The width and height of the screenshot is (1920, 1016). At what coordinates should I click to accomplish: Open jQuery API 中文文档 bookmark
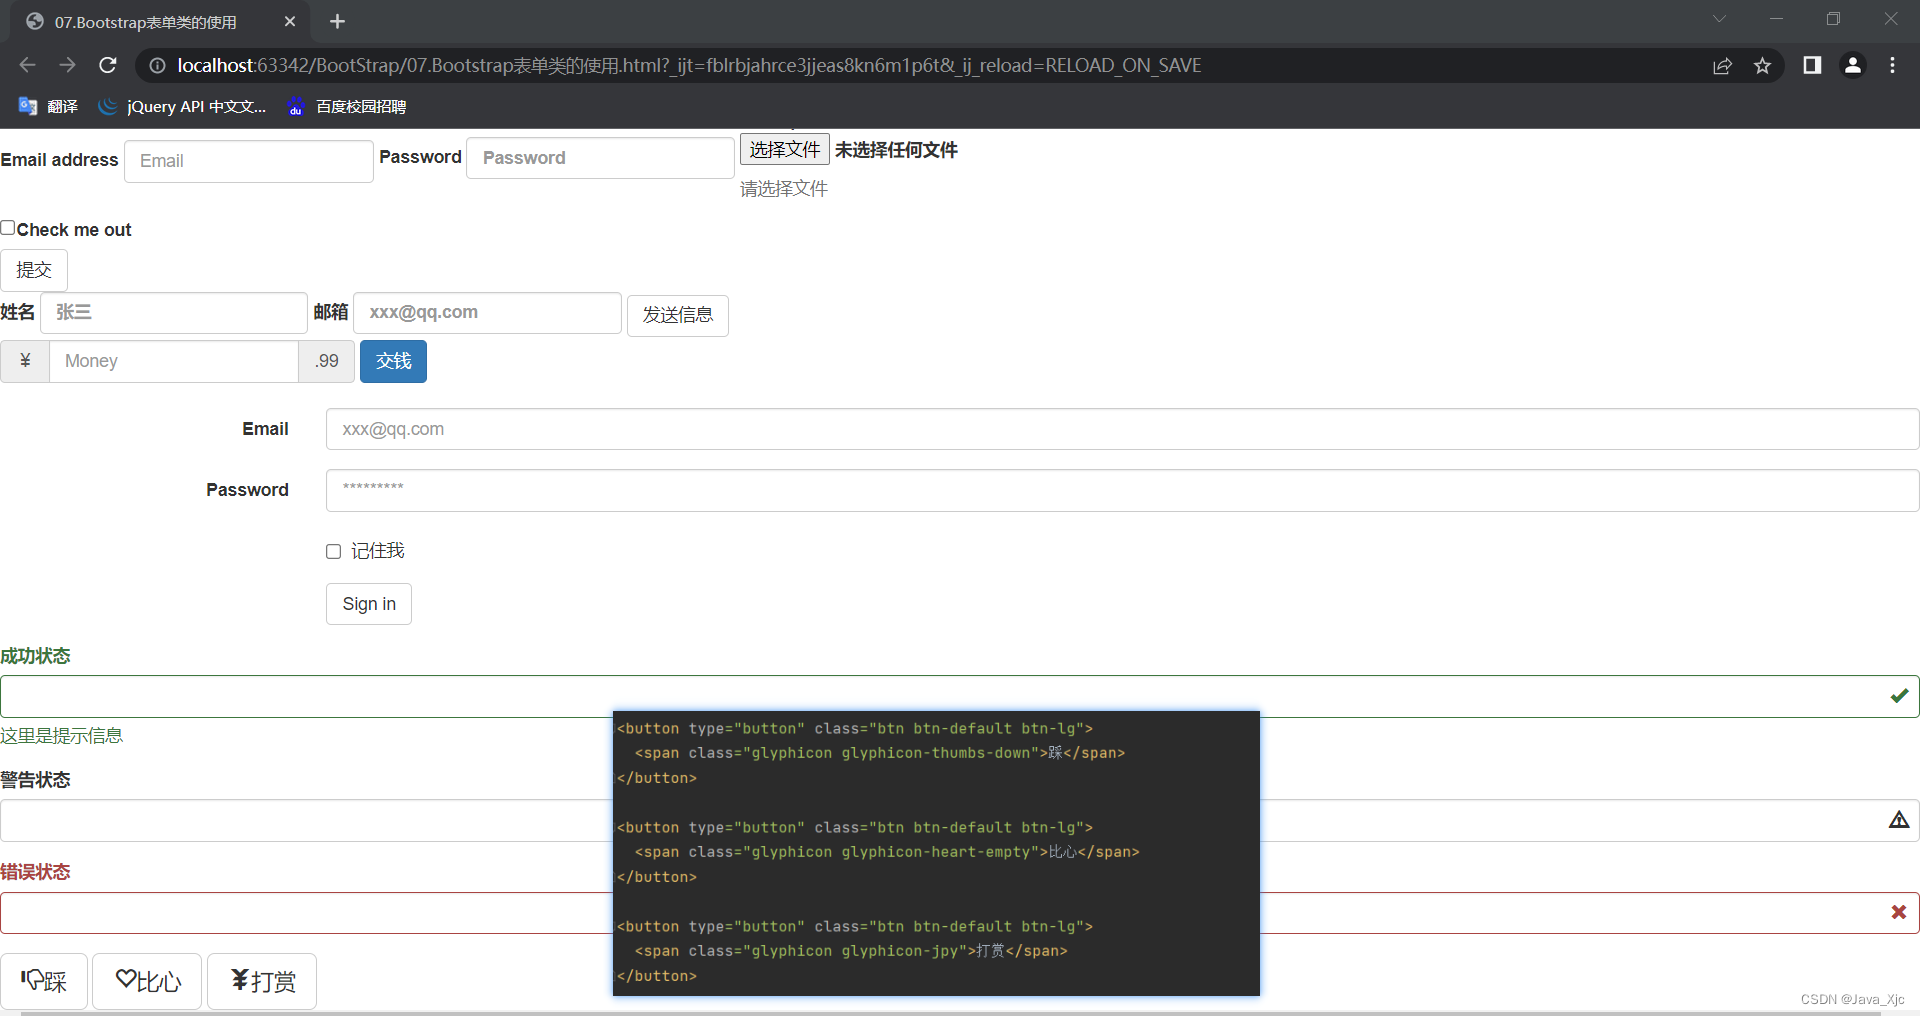click(182, 106)
